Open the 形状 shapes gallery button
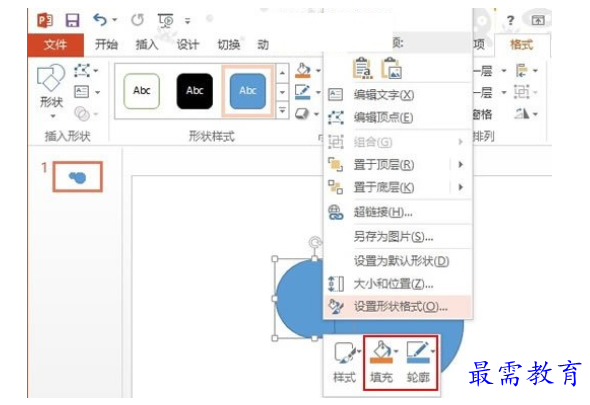 (x=52, y=91)
